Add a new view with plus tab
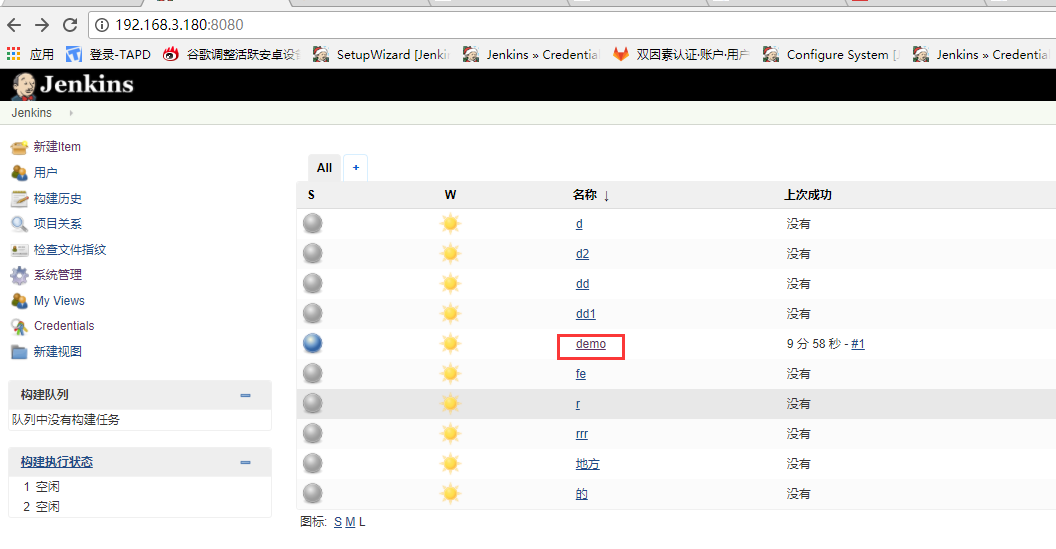Viewport: 1056px width, 549px height. (356, 168)
